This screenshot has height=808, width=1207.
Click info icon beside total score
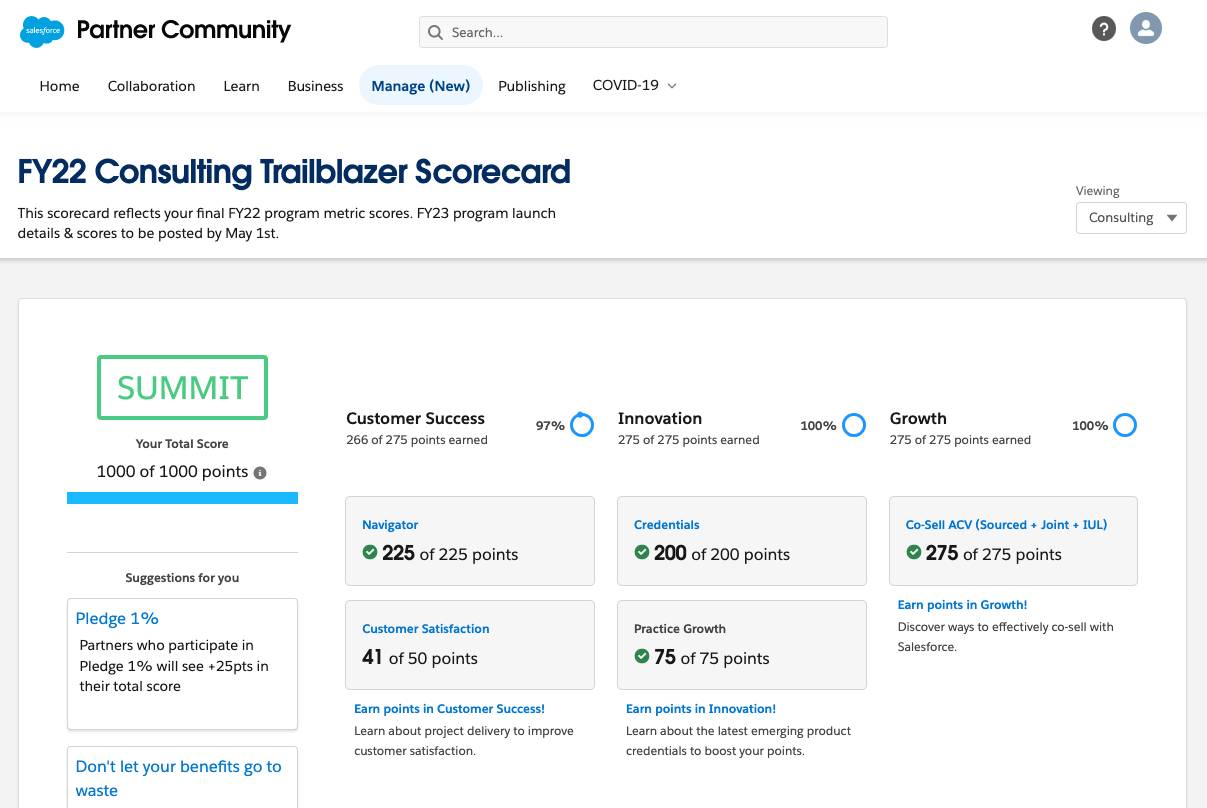[260, 473]
